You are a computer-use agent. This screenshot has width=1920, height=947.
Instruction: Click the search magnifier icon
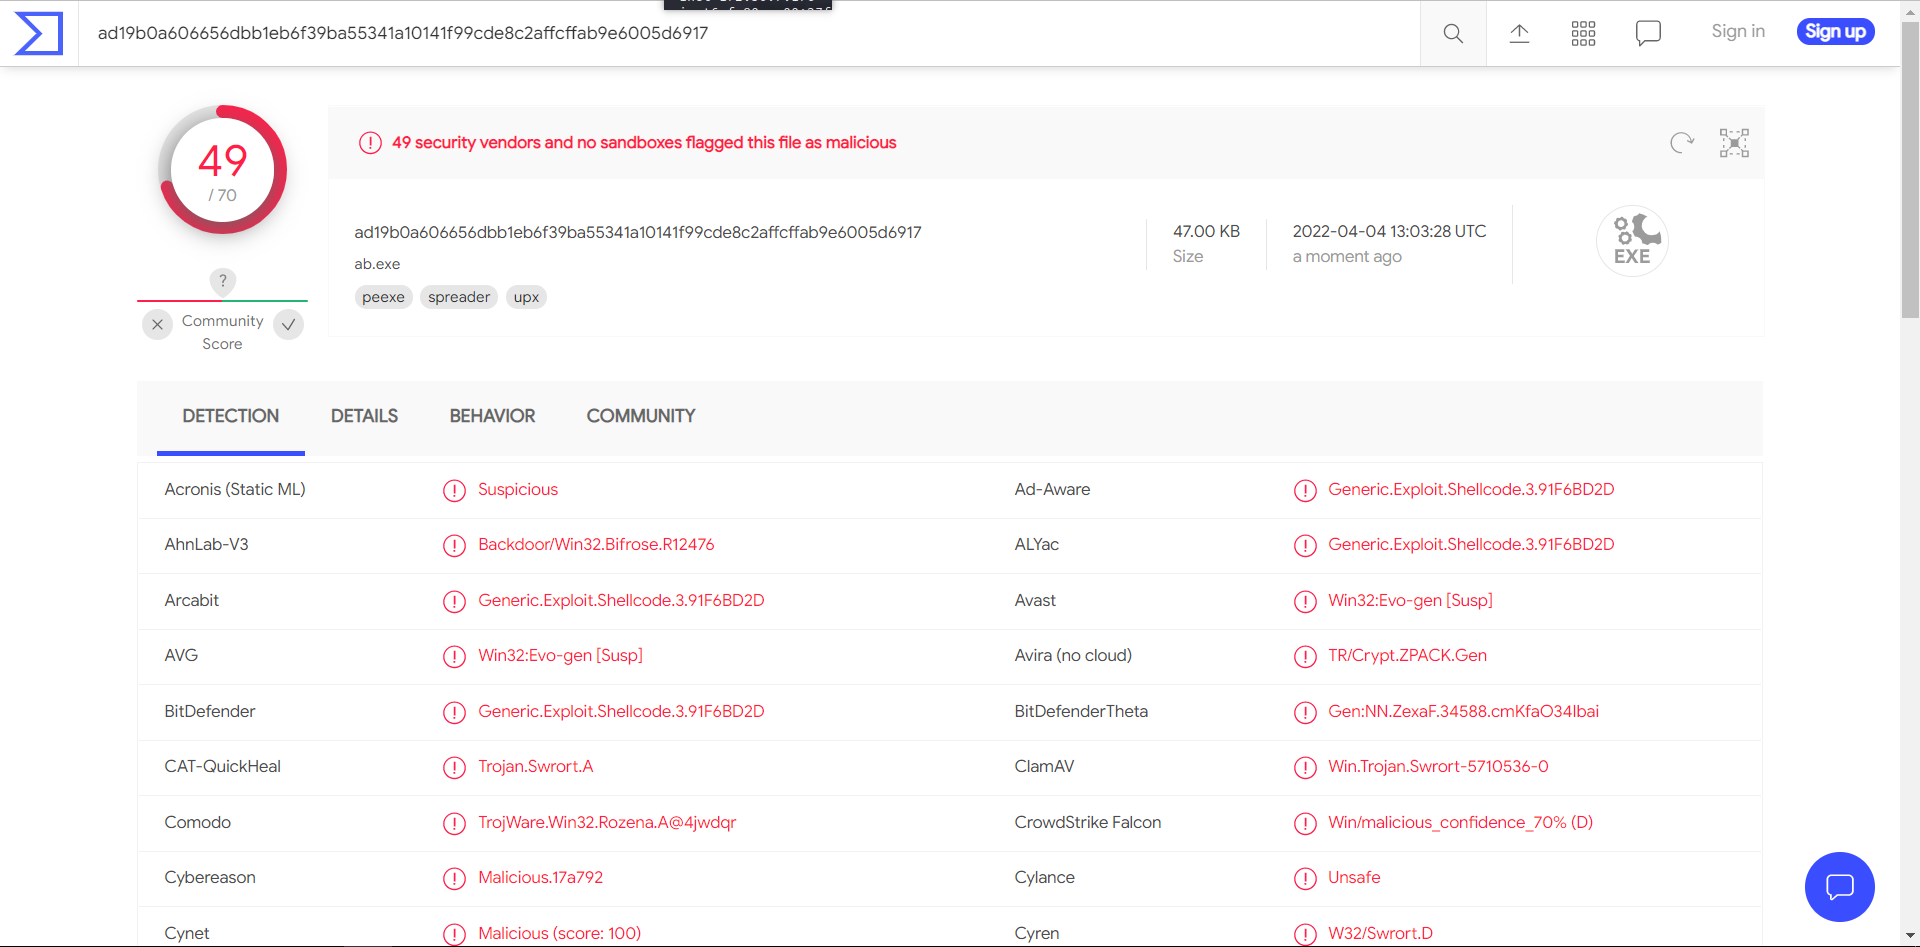tap(1453, 33)
